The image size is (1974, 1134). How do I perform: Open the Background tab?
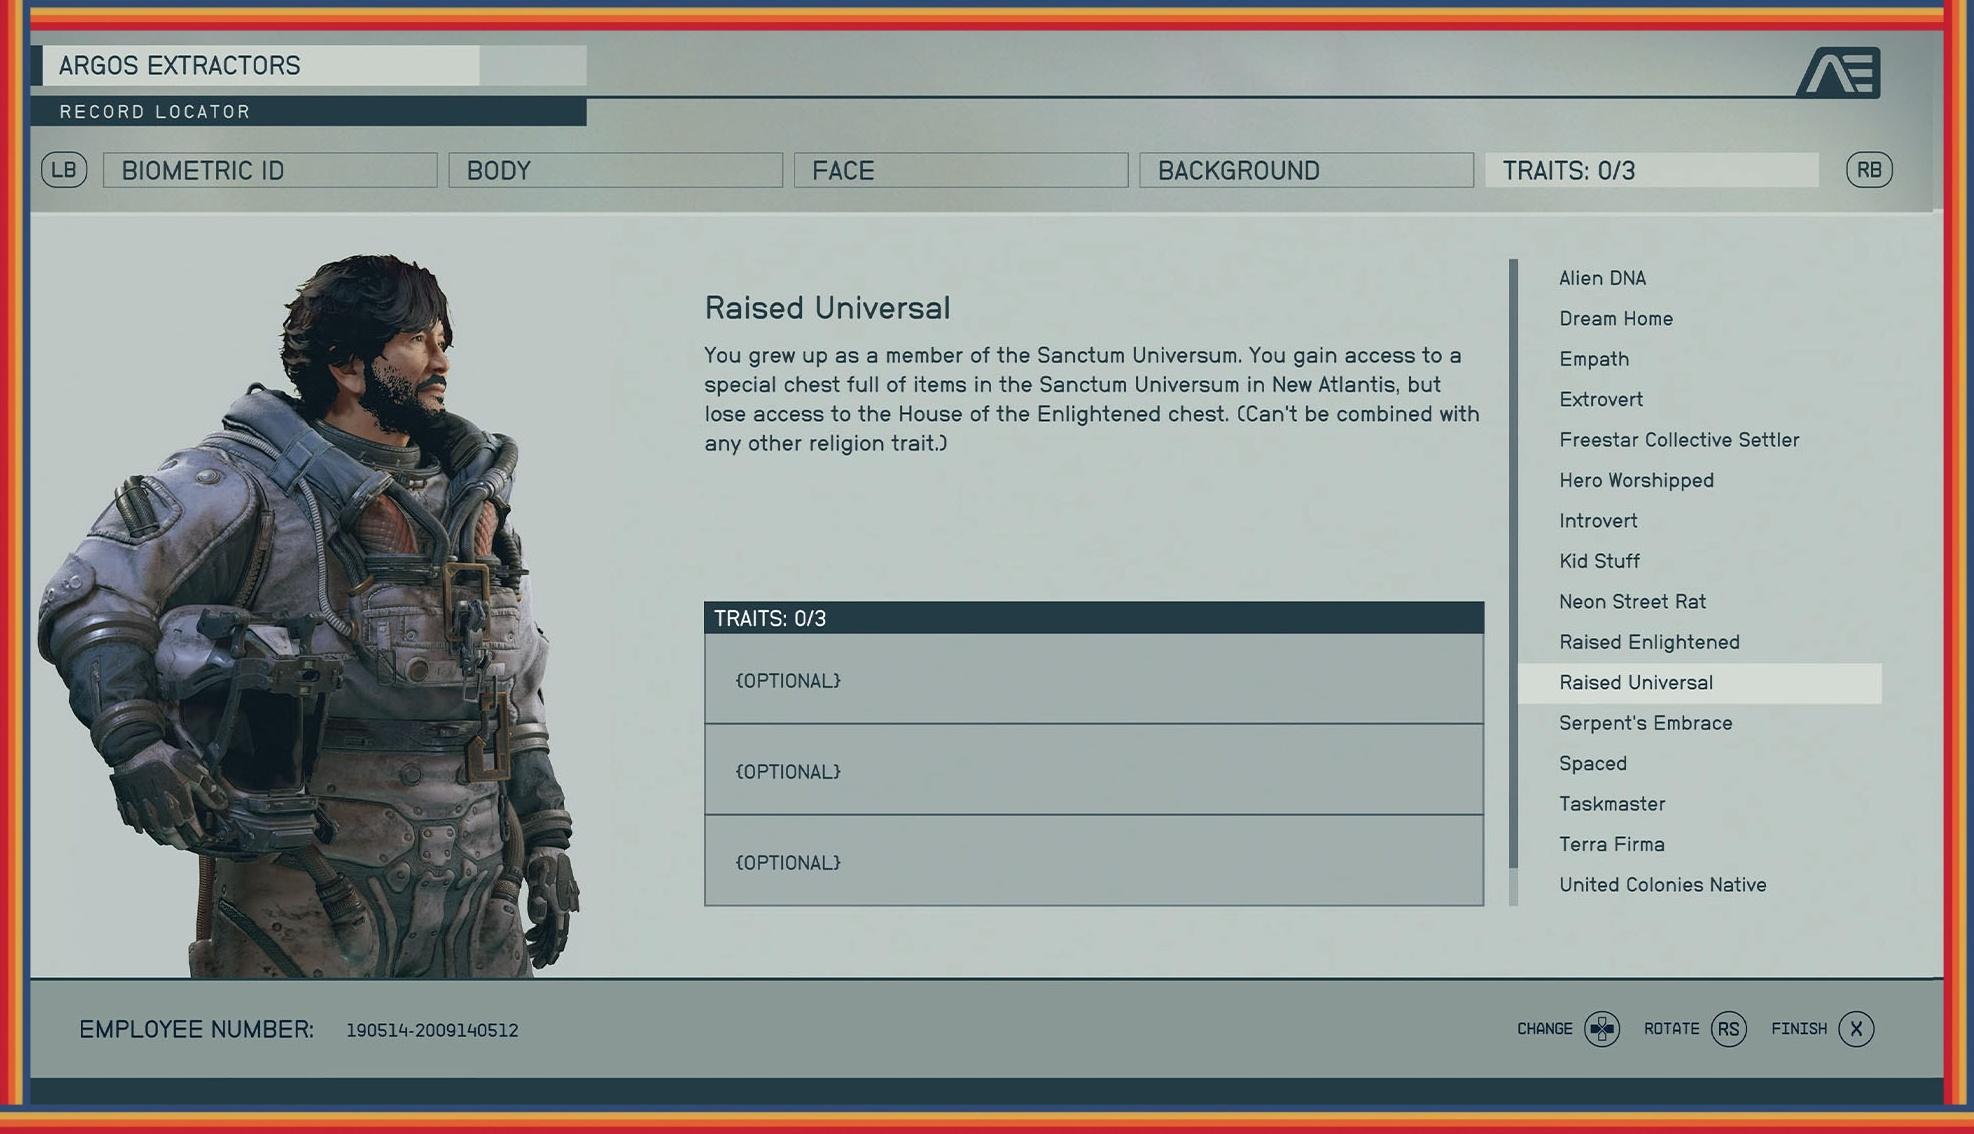coord(1306,170)
